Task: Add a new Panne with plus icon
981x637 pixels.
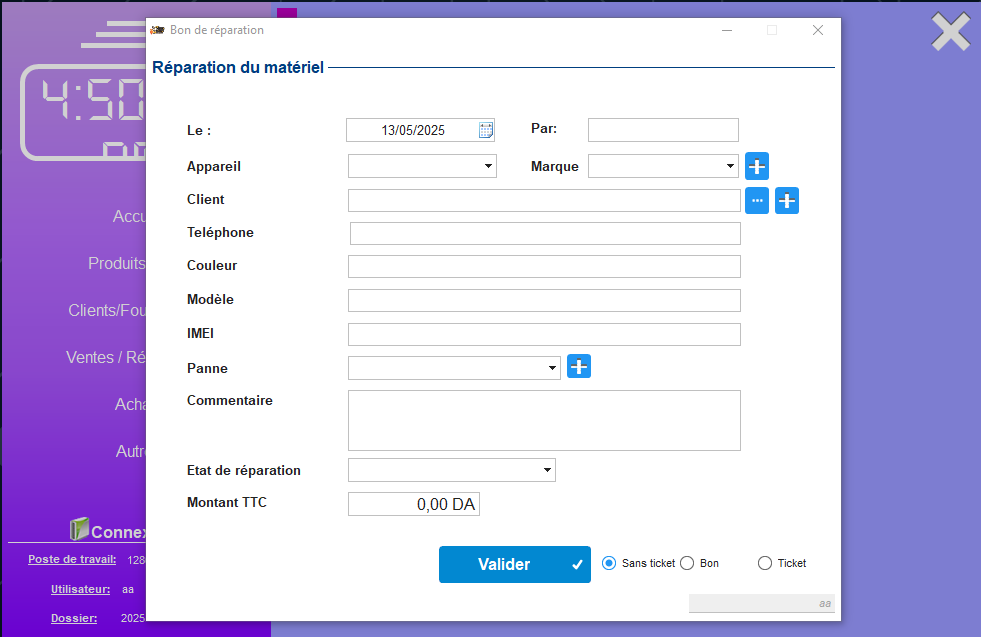Action: 579,367
